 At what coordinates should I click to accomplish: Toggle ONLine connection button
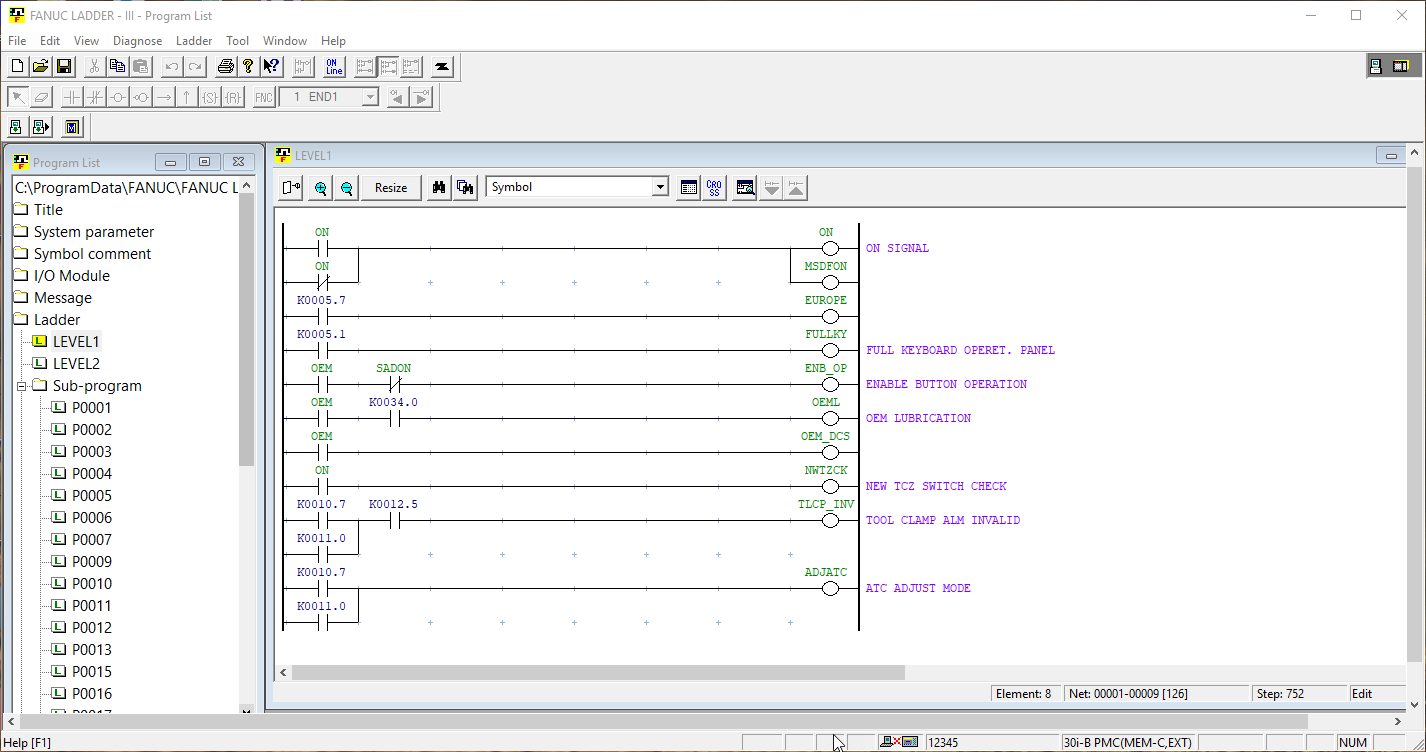(x=334, y=67)
